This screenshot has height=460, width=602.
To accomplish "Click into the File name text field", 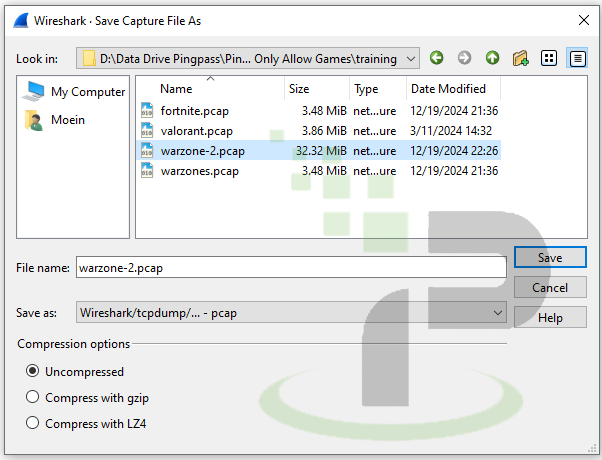I will point(290,268).
